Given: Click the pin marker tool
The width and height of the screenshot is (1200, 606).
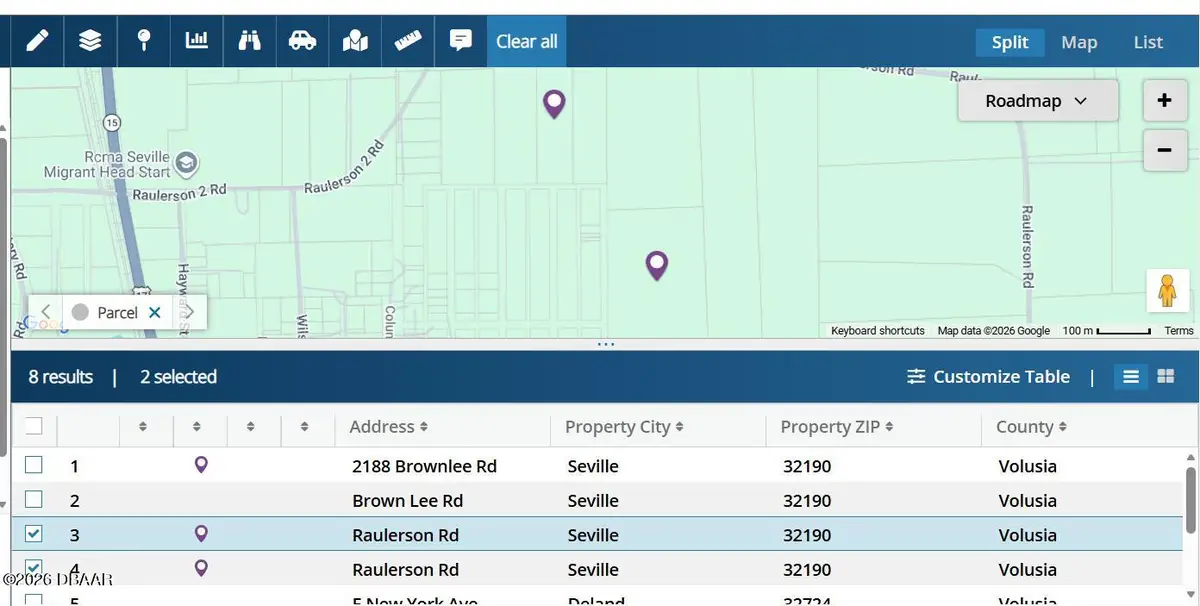Looking at the screenshot, I should pos(144,41).
